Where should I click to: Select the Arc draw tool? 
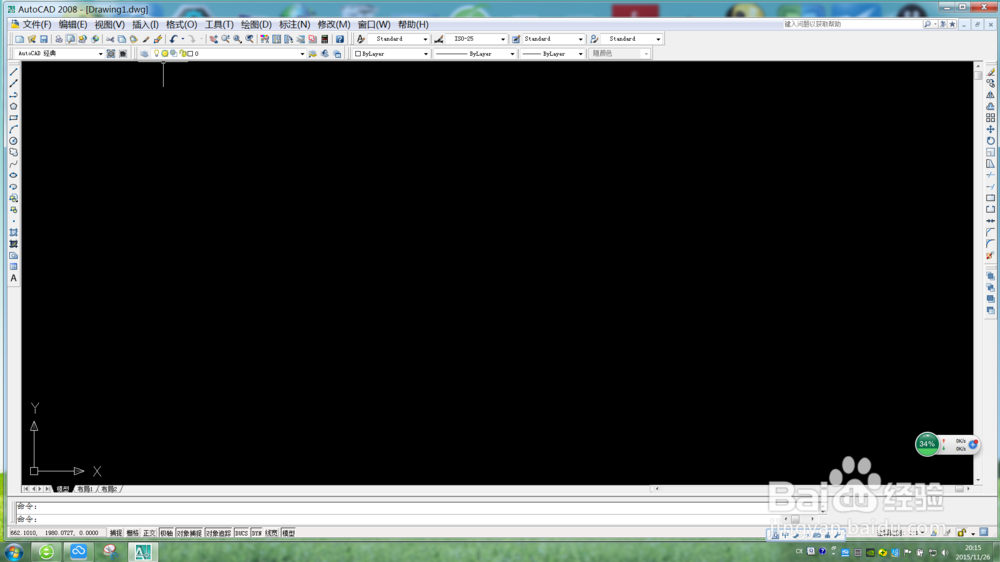coord(13,129)
